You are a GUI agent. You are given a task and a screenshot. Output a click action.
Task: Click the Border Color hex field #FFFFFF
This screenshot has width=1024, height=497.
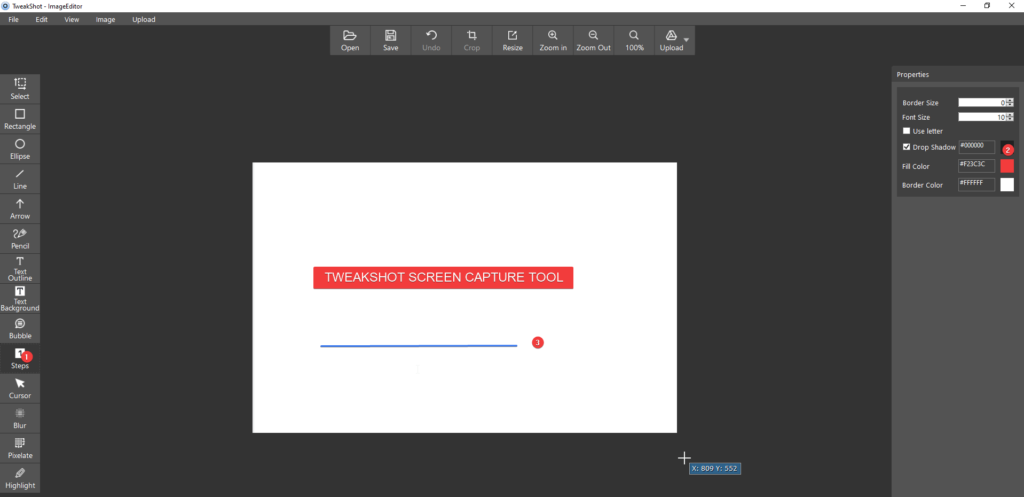[x=976, y=185]
